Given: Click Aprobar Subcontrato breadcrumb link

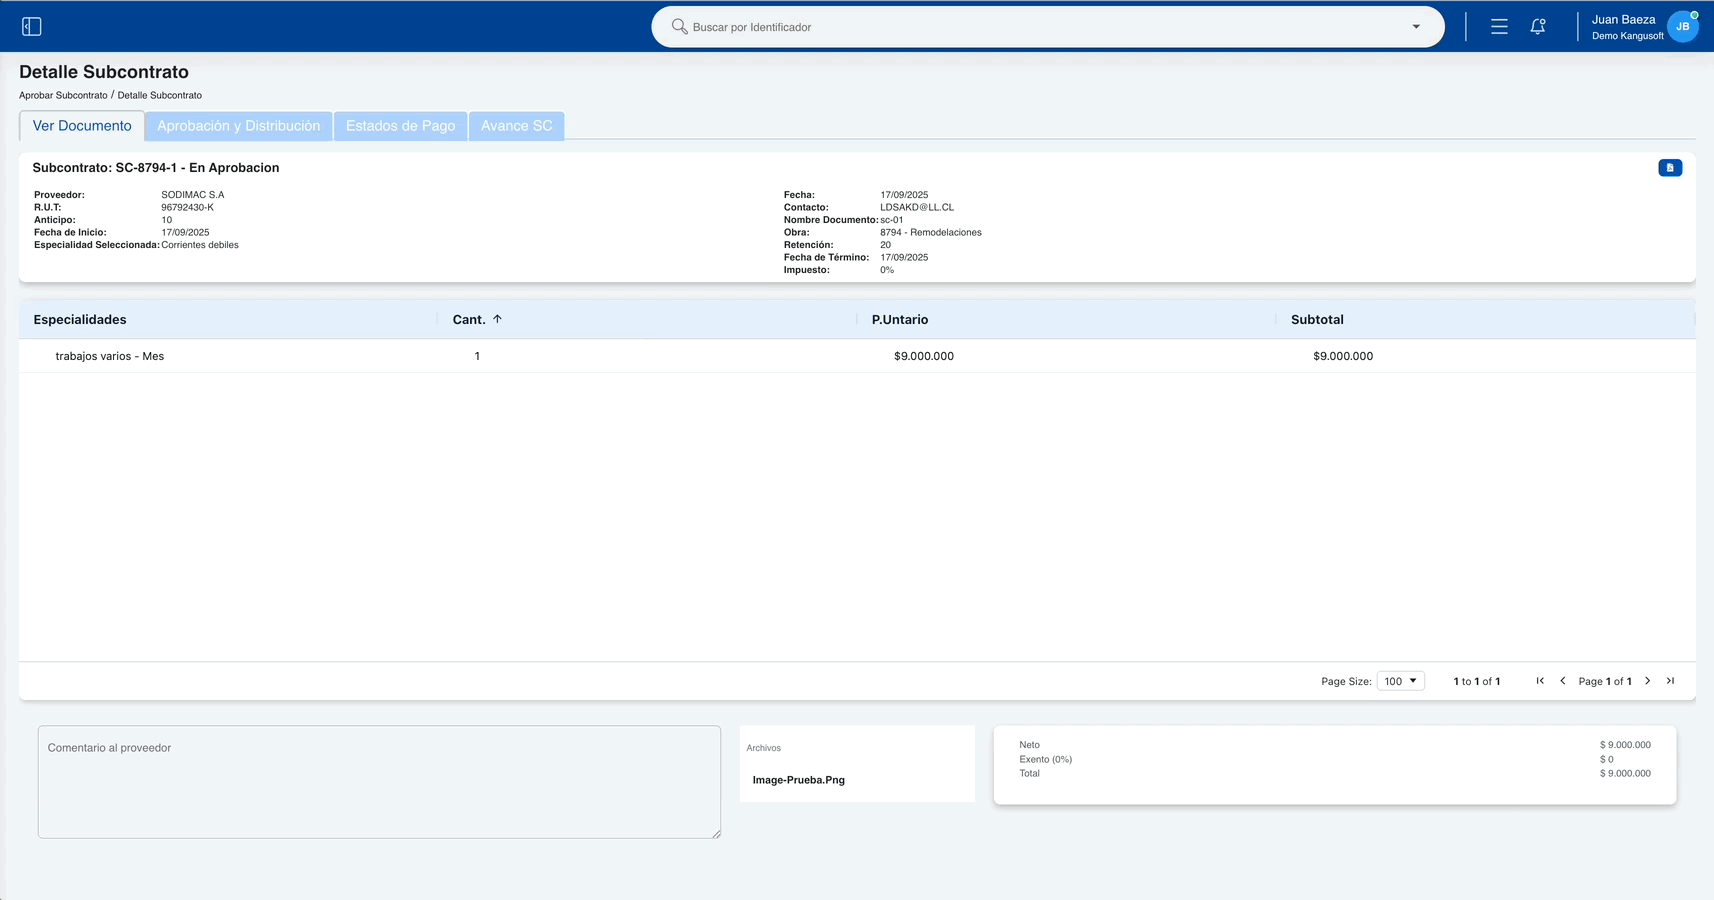Looking at the screenshot, I should [63, 95].
